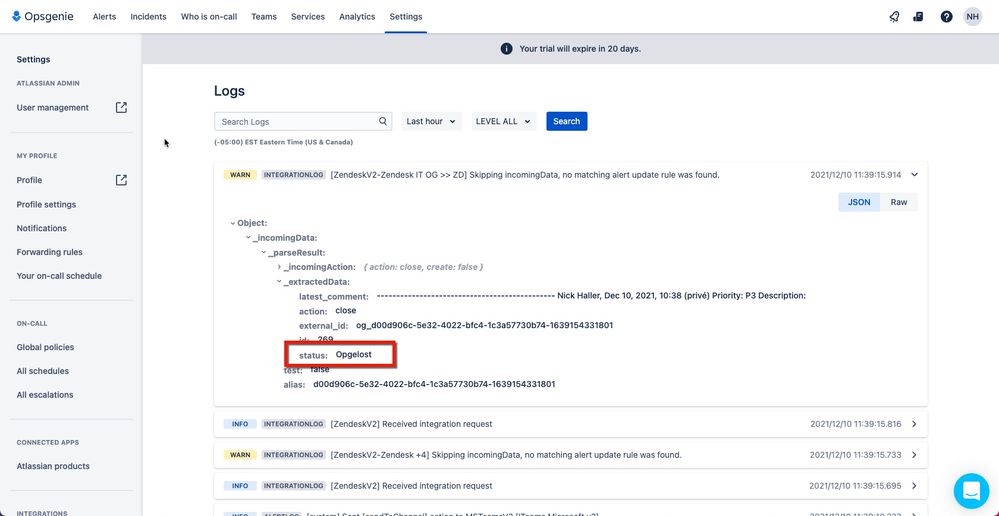Open Forwarding rules

coord(50,252)
